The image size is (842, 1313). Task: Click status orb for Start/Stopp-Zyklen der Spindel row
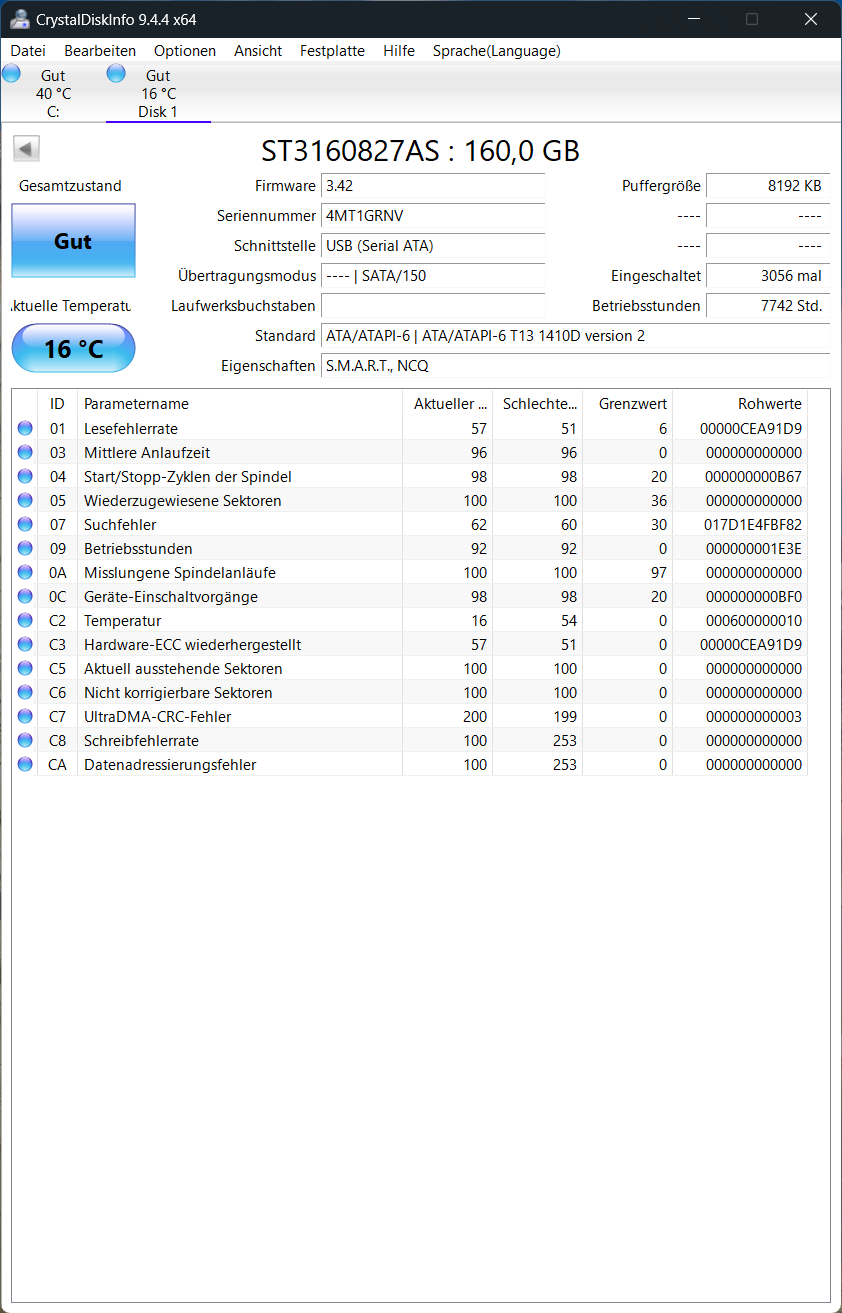pos(25,477)
